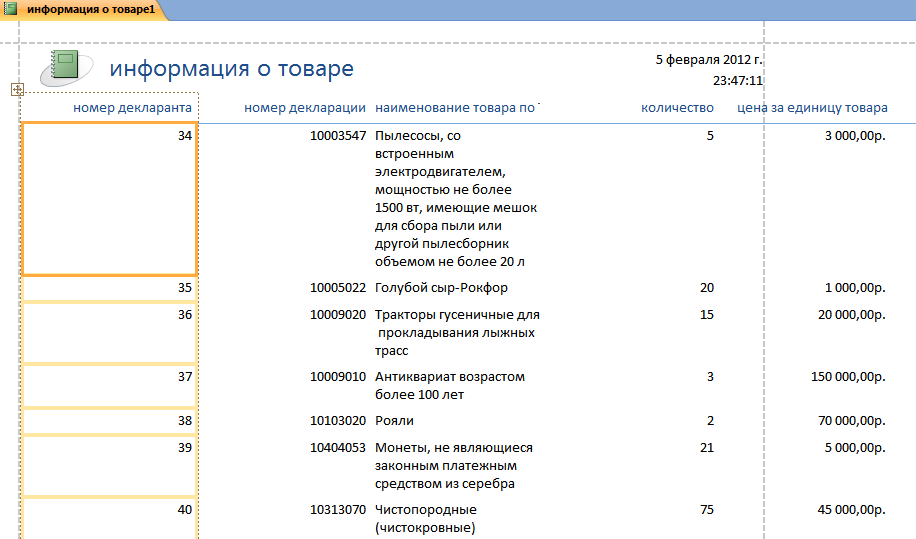The image size is (916, 539).
Task: Select quantity 5 for Пылесосы row
Action: (710, 135)
